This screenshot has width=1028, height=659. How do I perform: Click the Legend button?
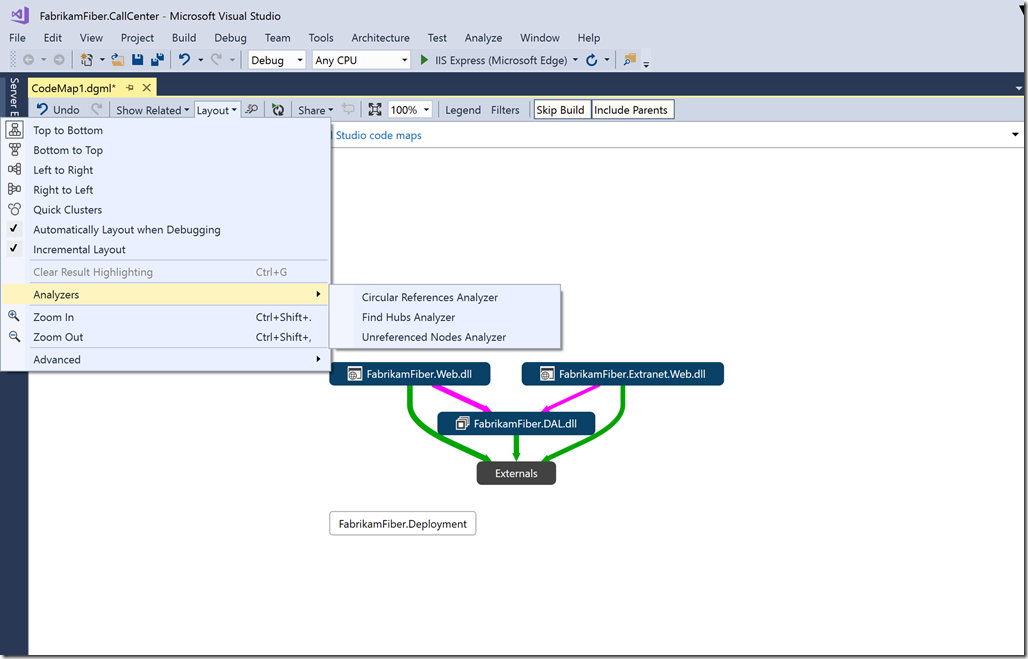(x=463, y=110)
